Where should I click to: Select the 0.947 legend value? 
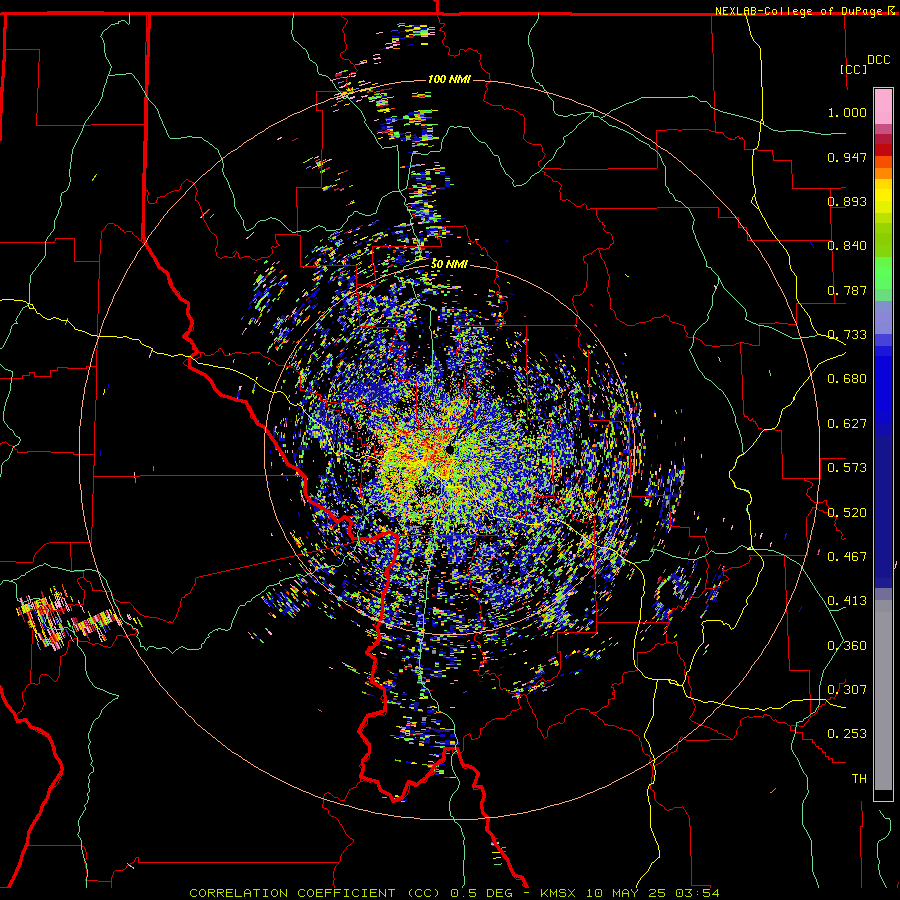pyautogui.click(x=847, y=157)
